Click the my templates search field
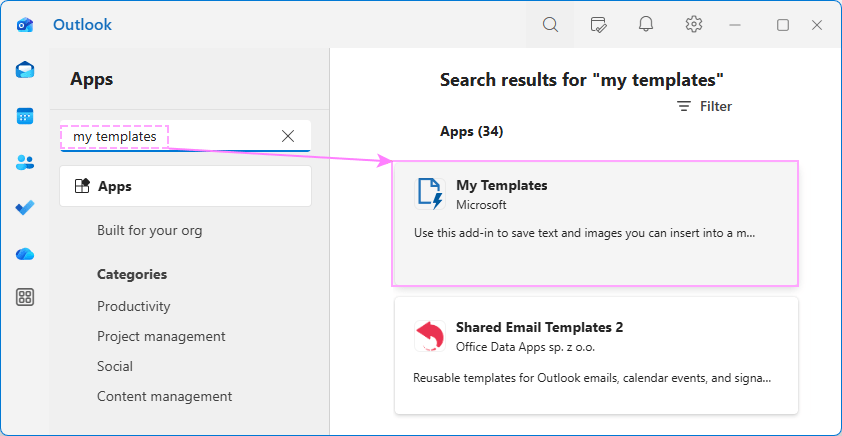 coord(185,136)
